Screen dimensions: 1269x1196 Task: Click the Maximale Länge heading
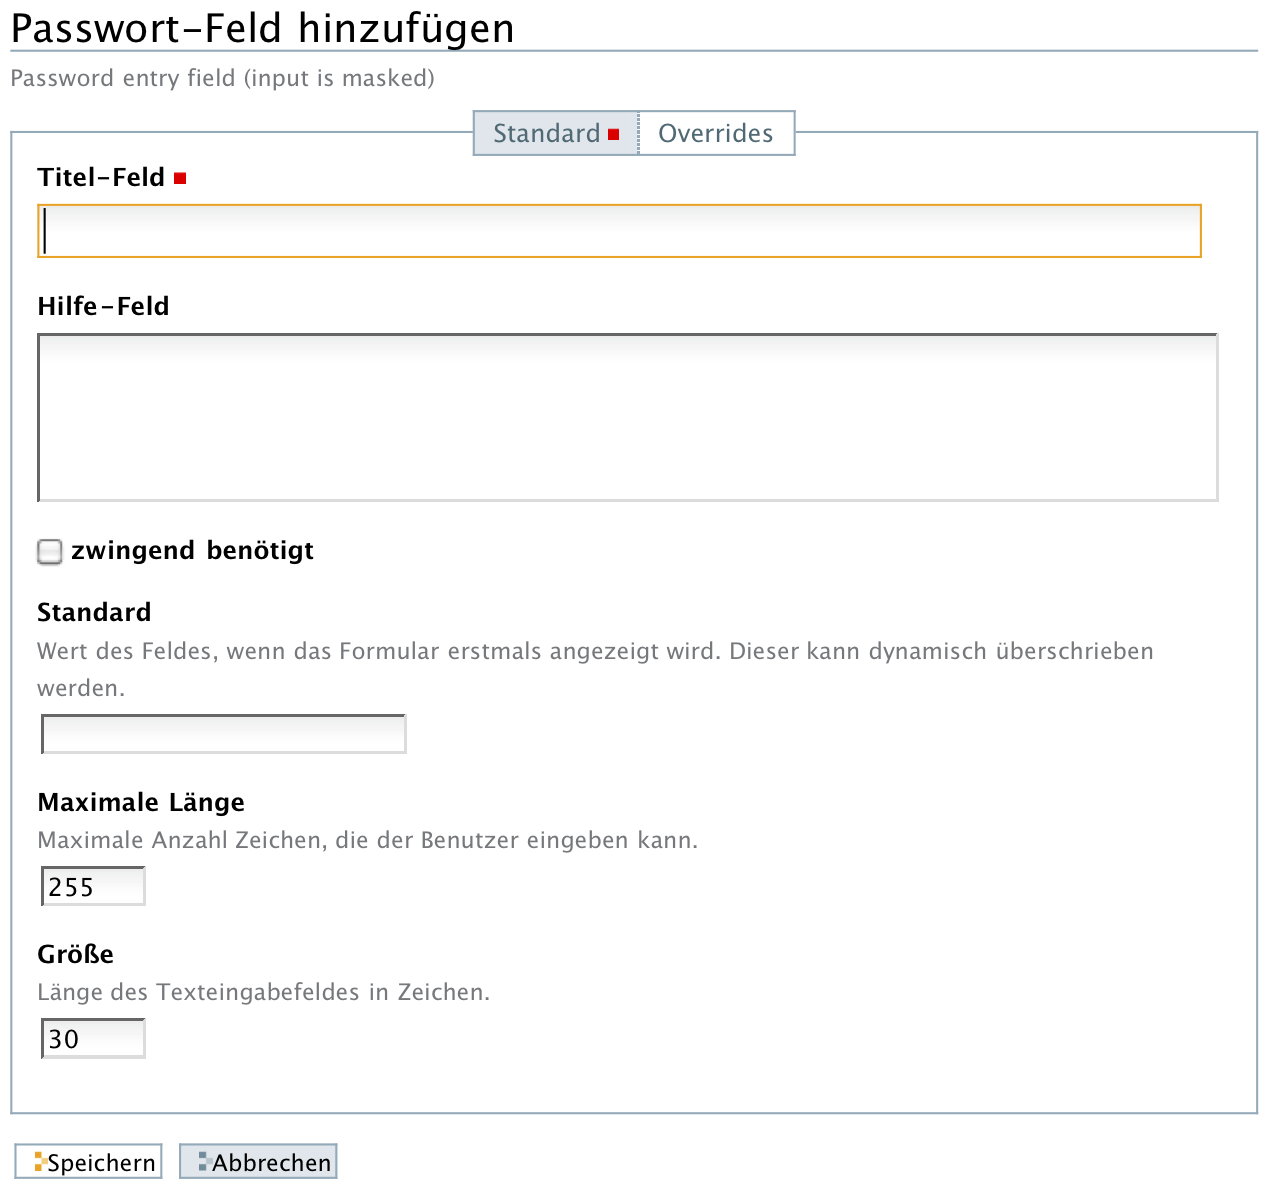(141, 802)
